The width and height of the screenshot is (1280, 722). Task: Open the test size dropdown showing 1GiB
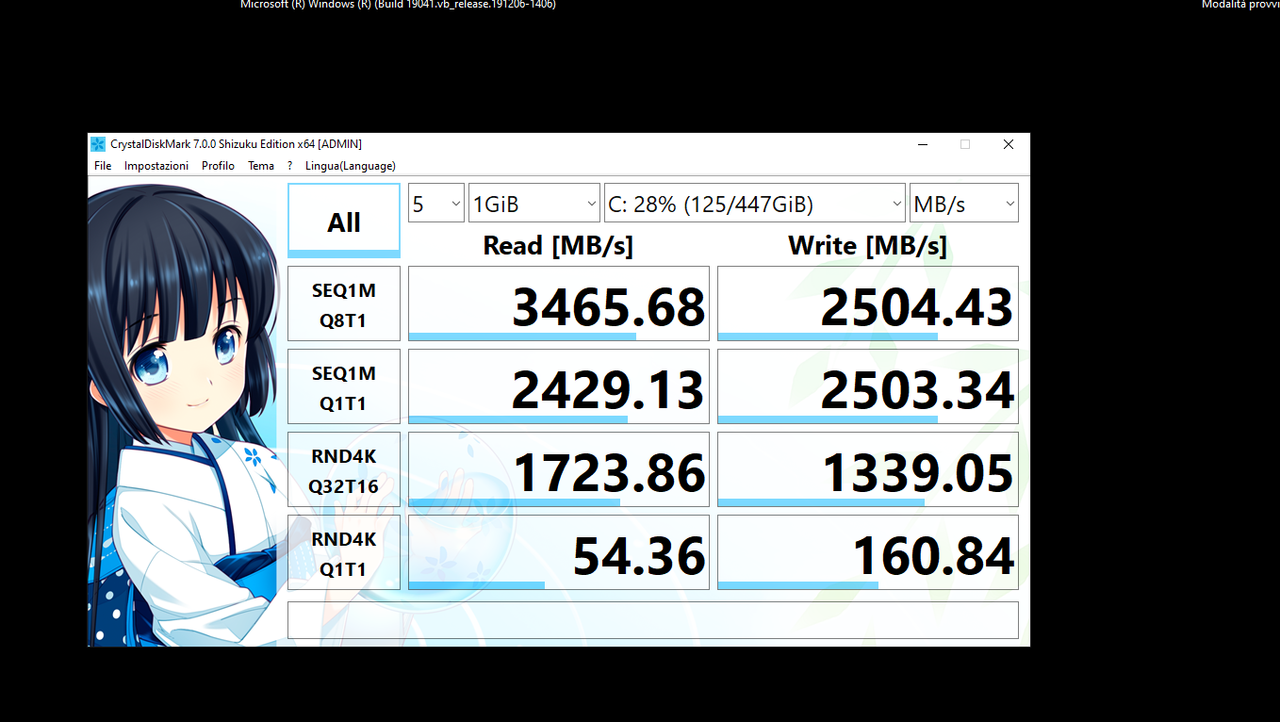(x=534, y=203)
